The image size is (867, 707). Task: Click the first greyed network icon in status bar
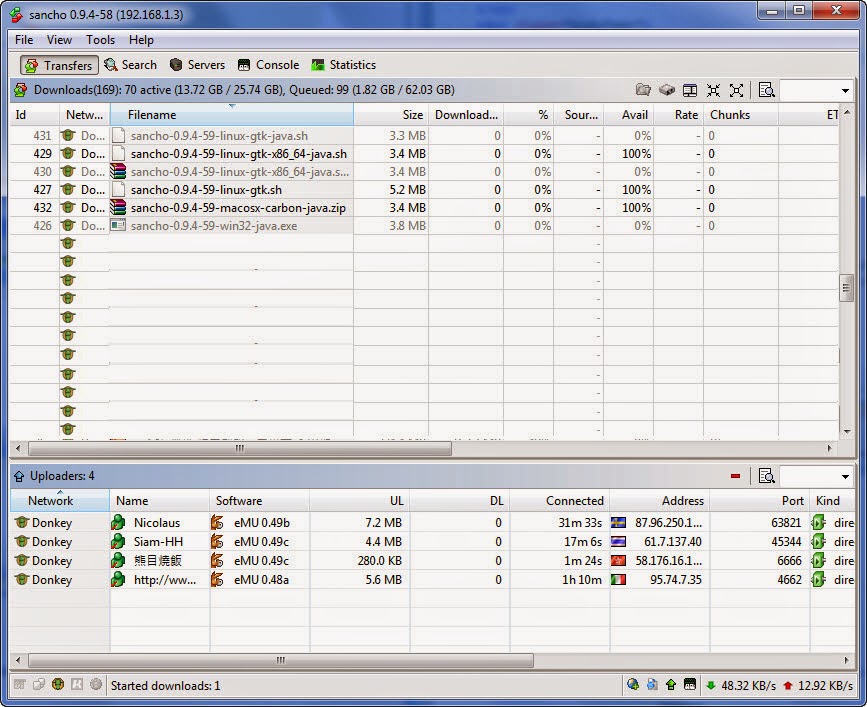click(x=19, y=684)
